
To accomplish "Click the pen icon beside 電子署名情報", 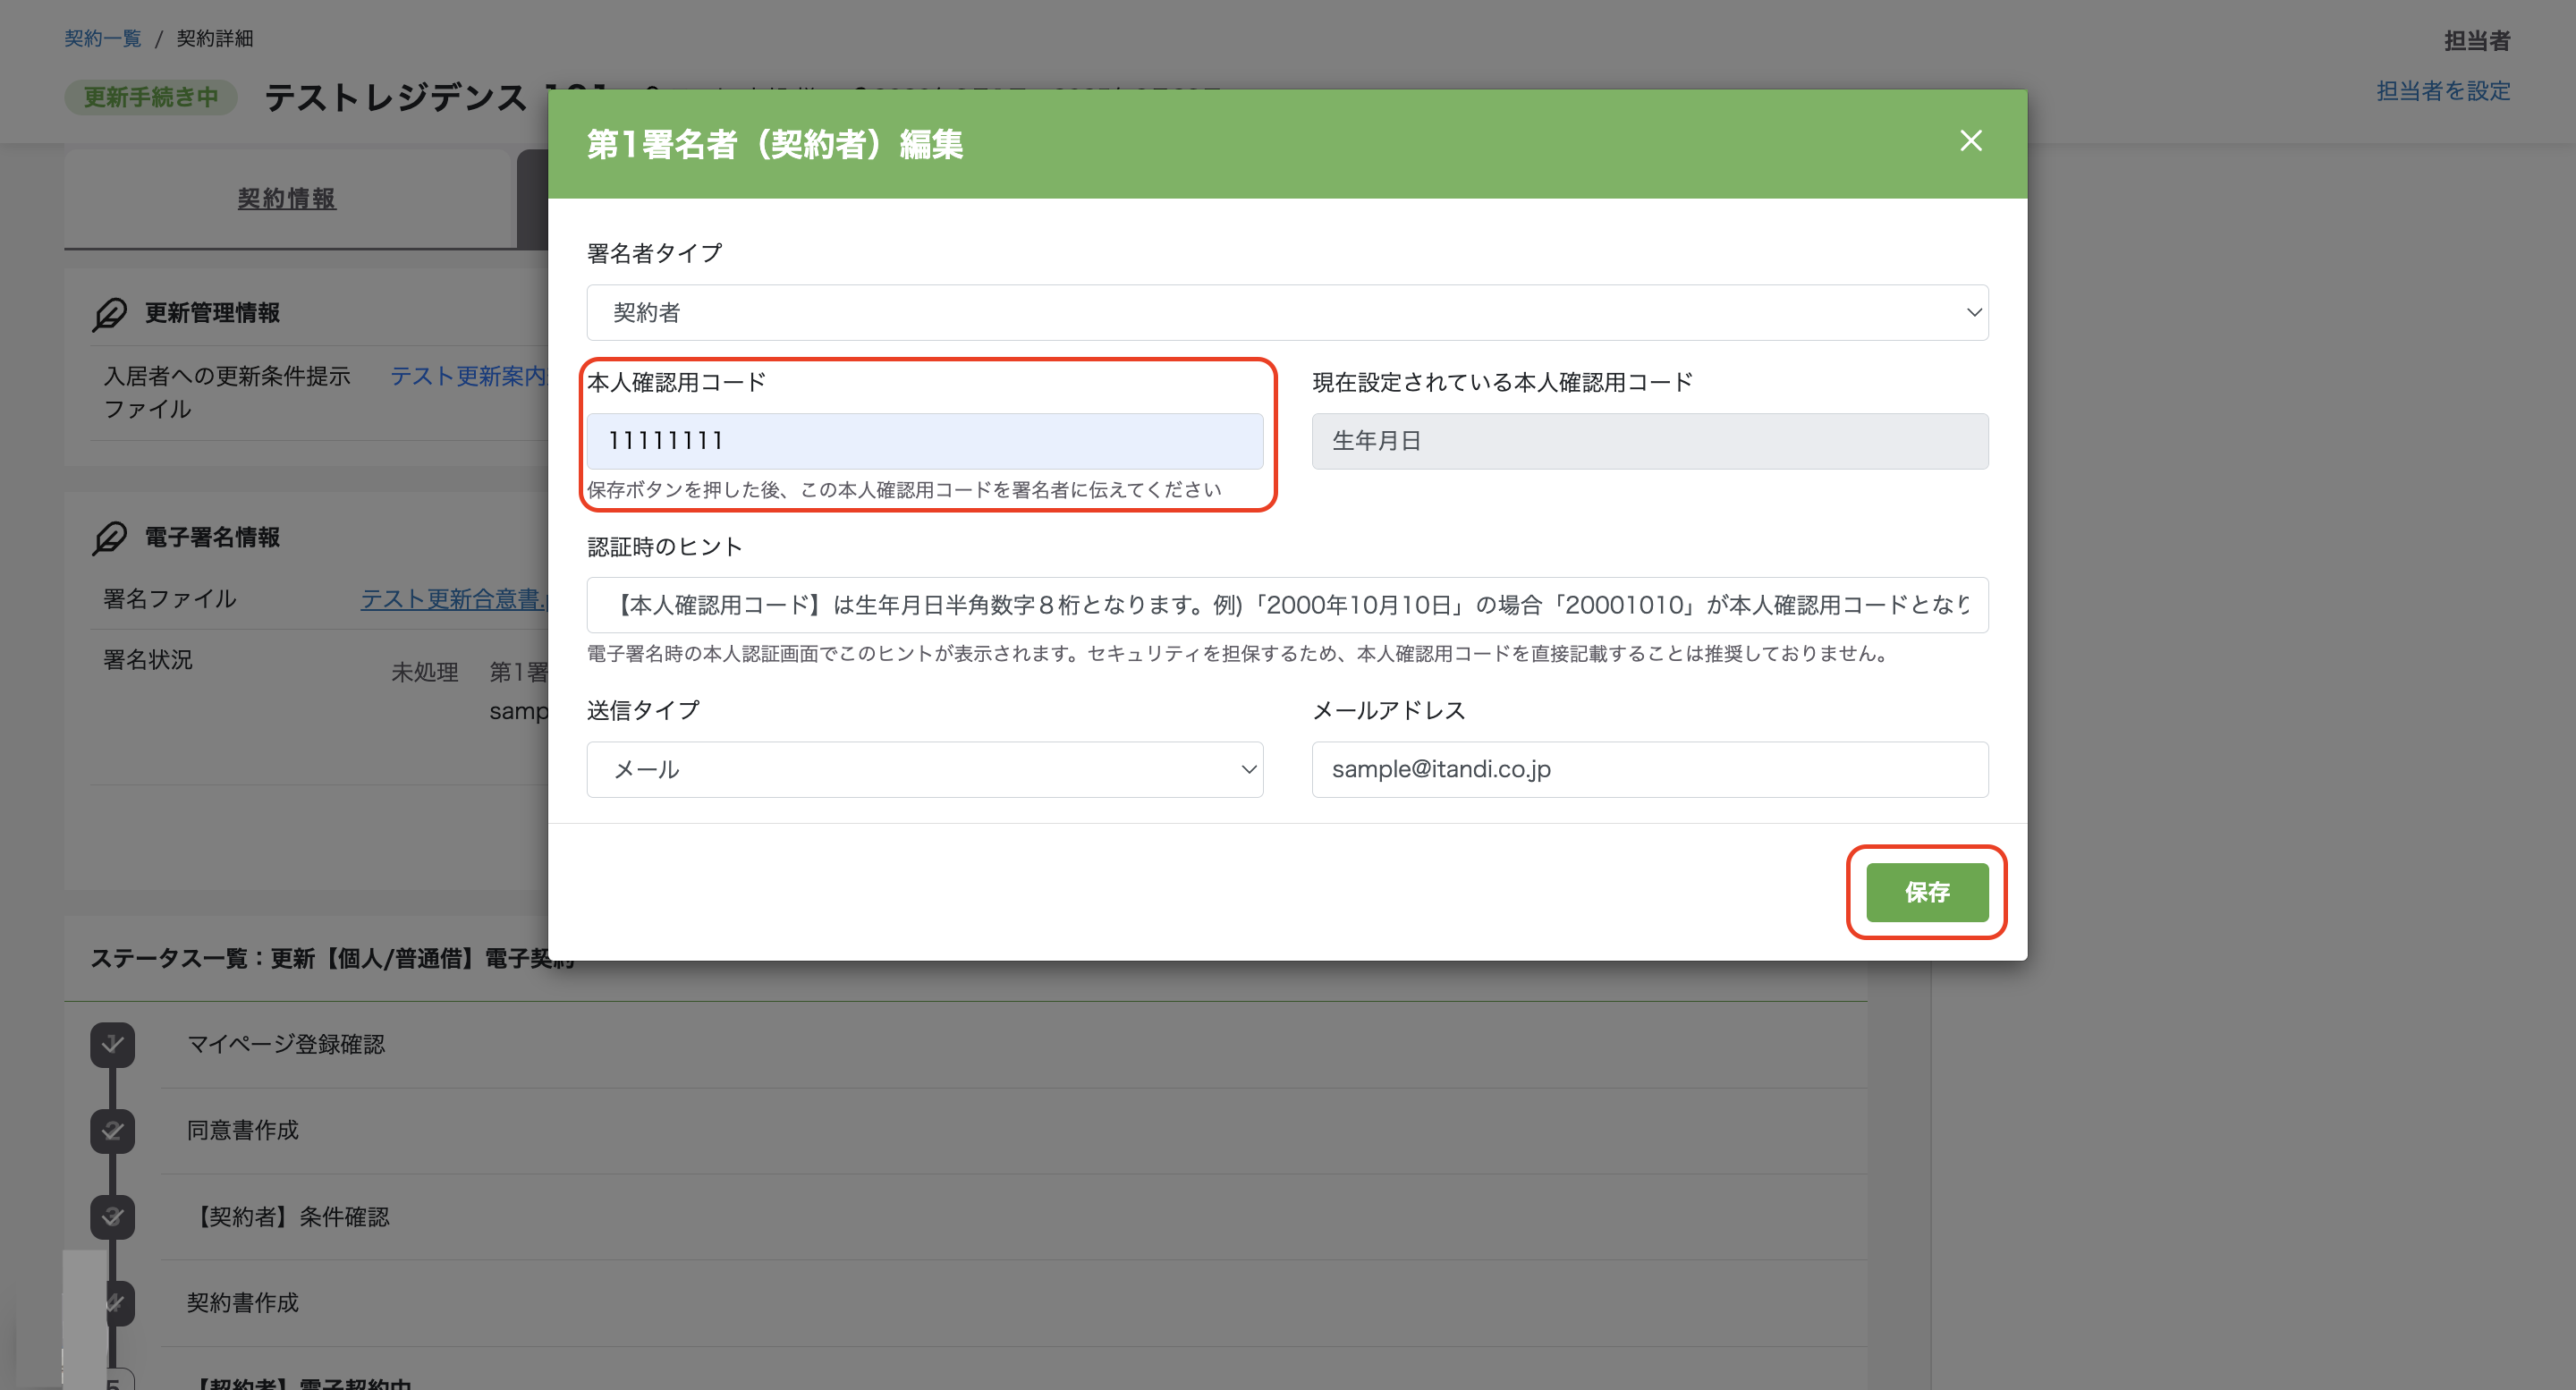I will (109, 538).
